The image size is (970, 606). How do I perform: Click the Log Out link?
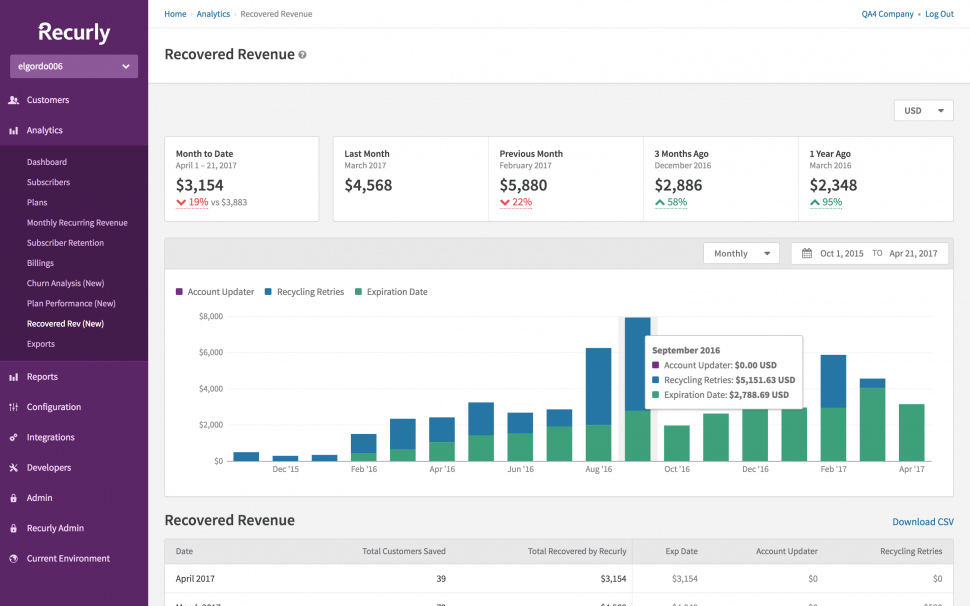coord(939,14)
